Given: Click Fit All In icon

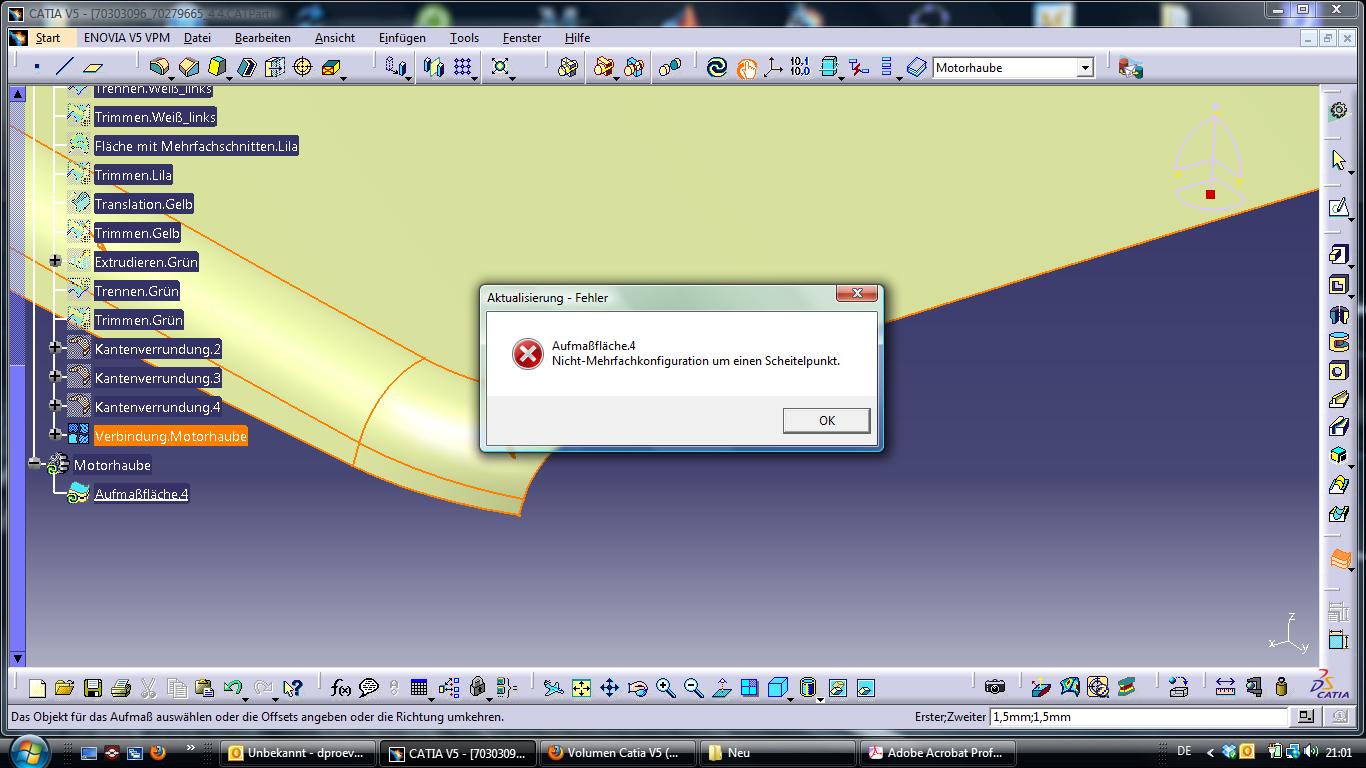Looking at the screenshot, I should click(581, 688).
